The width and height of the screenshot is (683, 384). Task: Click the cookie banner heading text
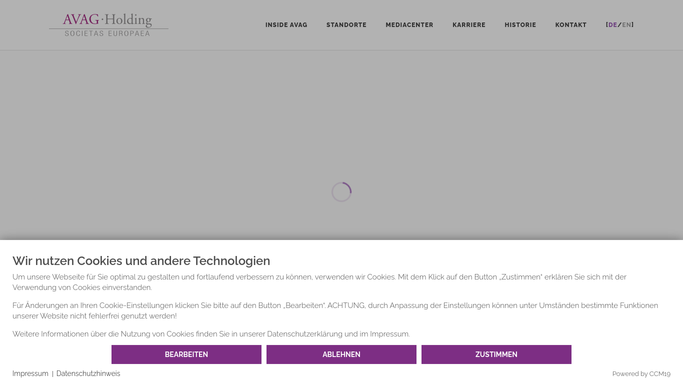point(141,261)
